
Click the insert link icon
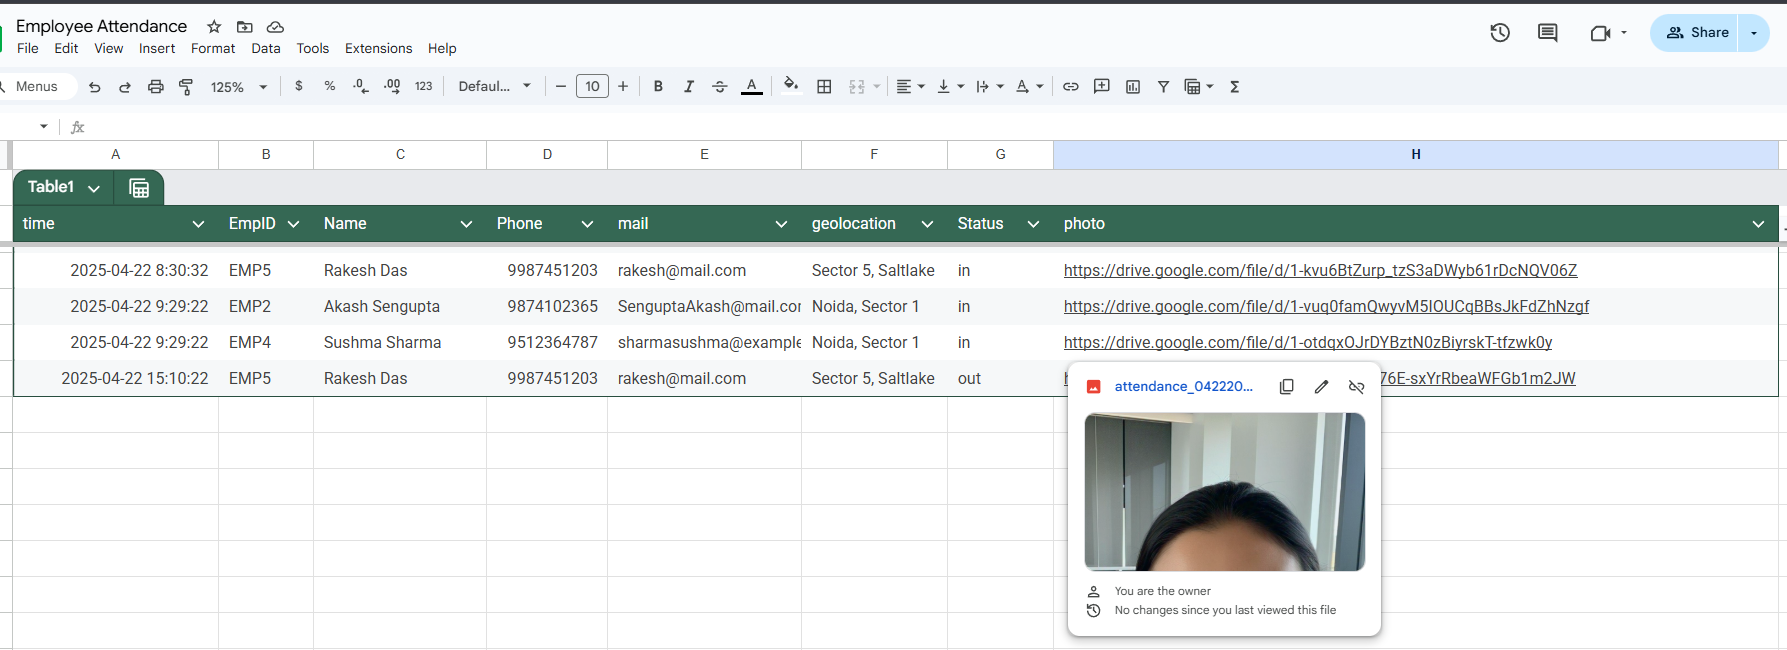(x=1070, y=87)
